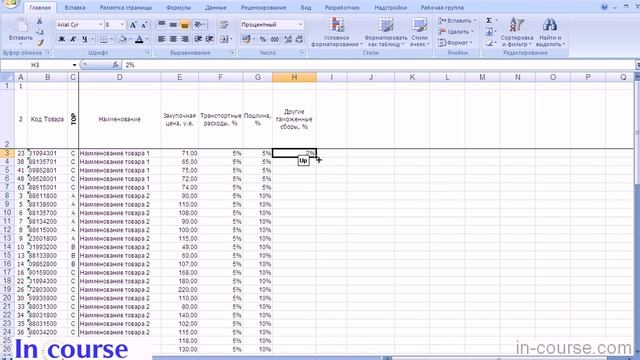Click the Select All corner button
The height and width of the screenshot is (360, 640).
click(7, 77)
